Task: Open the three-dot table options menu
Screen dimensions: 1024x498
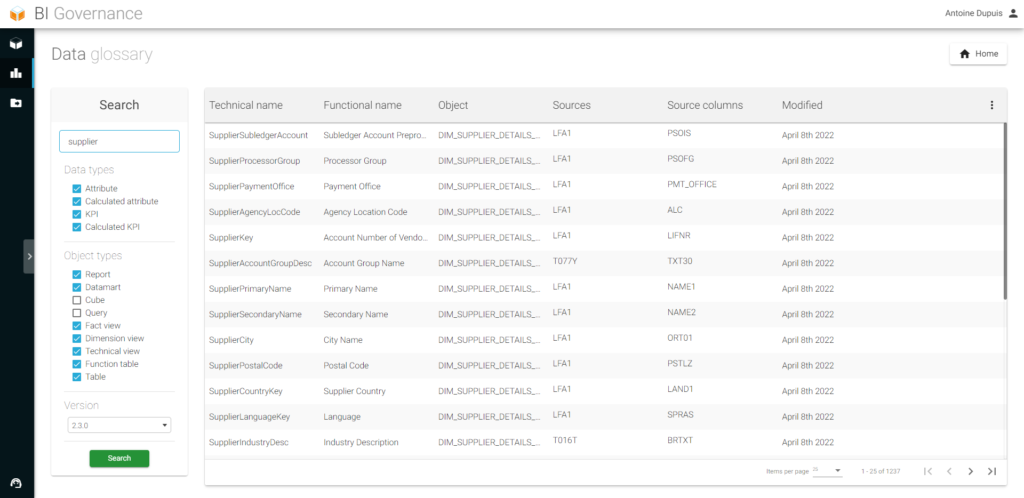Action: tap(991, 105)
